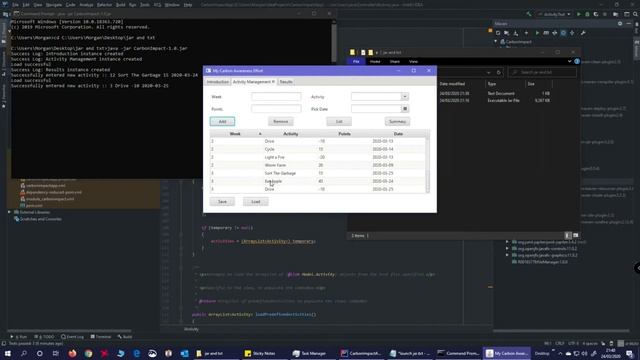
Task: Open TODO tool window tab
Action: click(44, 337)
